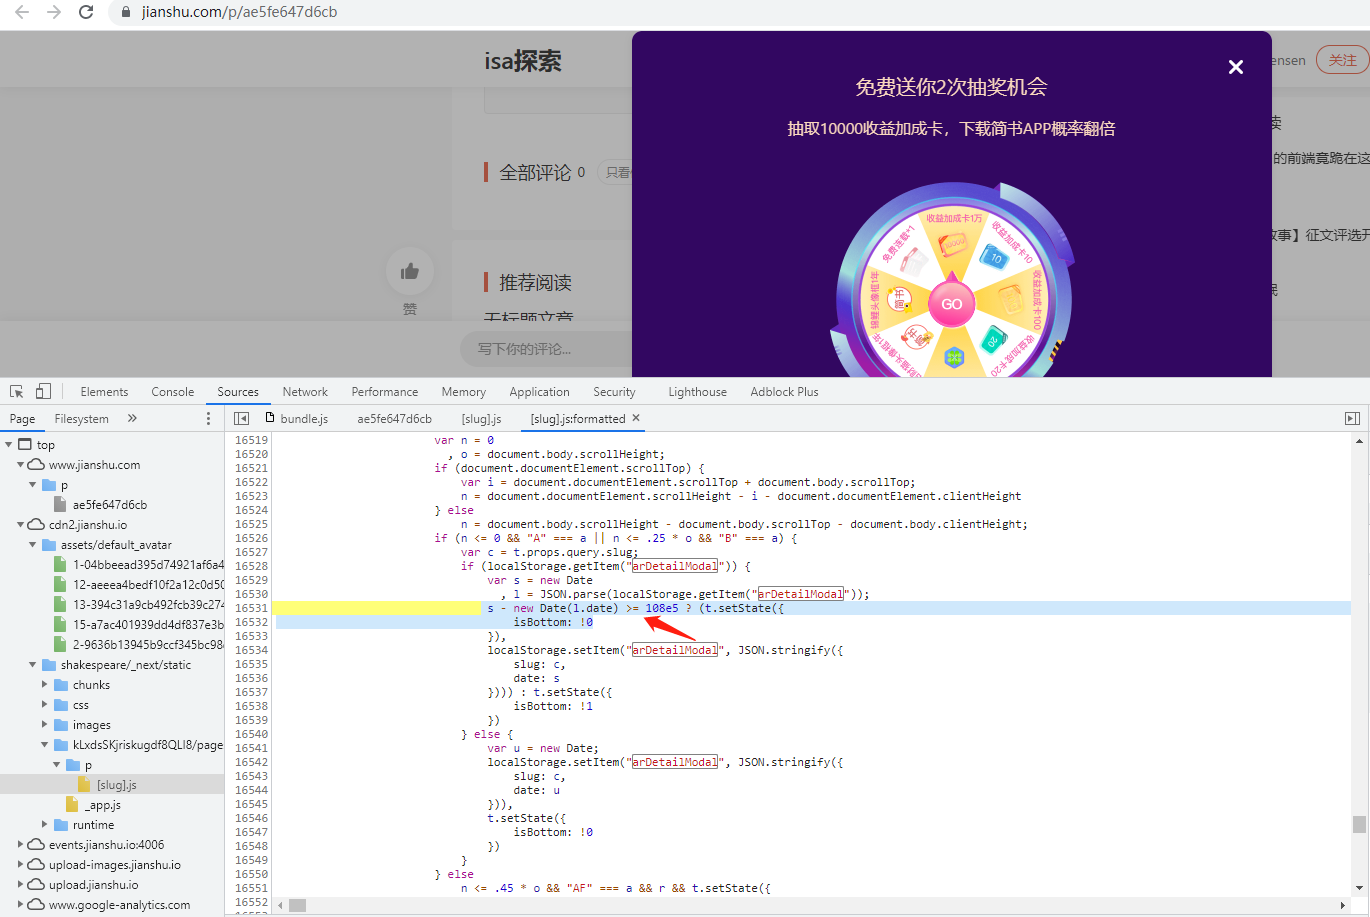The height and width of the screenshot is (917, 1370).
Task: Expand the chunks folder
Action: click(45, 685)
